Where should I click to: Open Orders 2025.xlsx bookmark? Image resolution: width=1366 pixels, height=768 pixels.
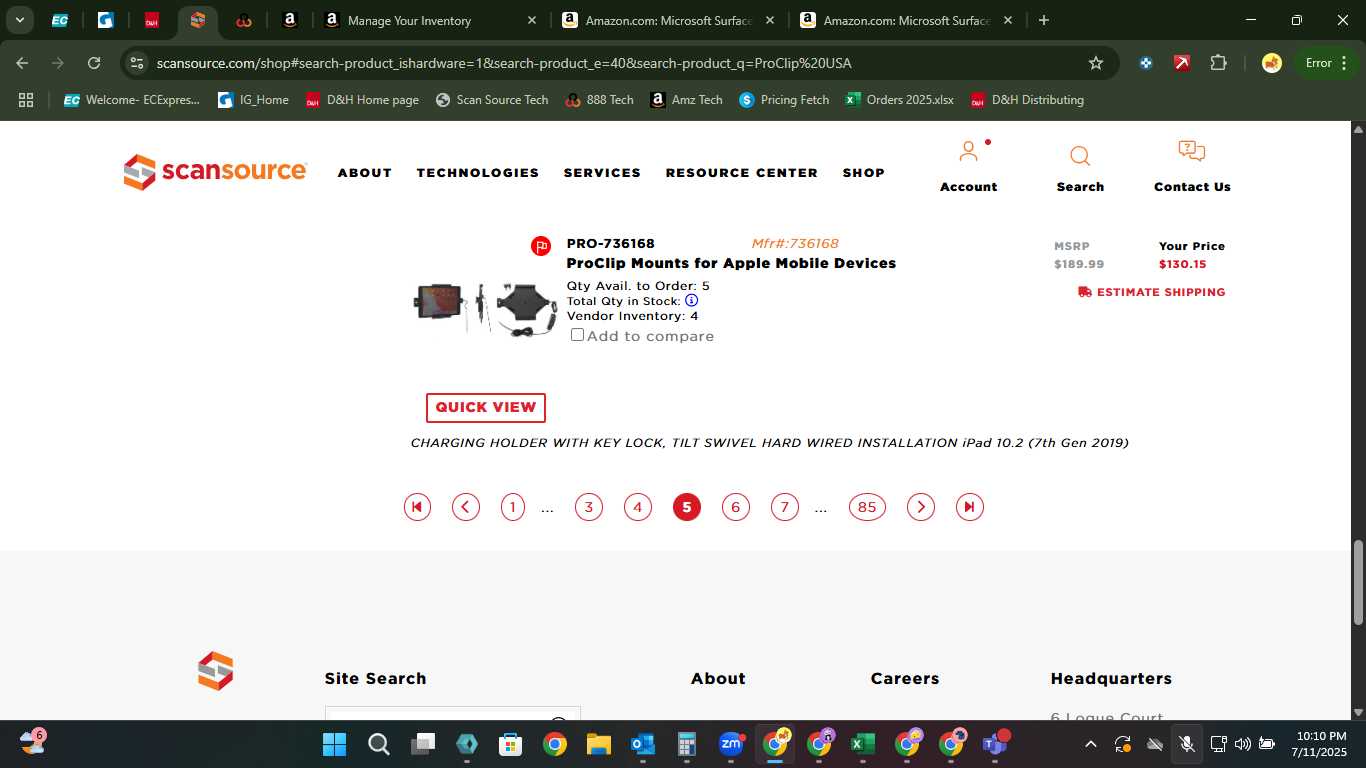(x=900, y=100)
